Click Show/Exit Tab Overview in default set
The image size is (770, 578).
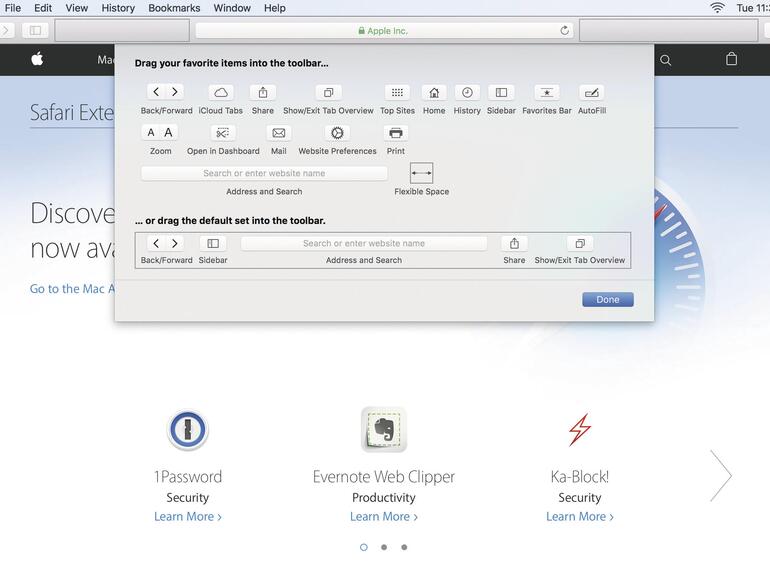(580, 244)
